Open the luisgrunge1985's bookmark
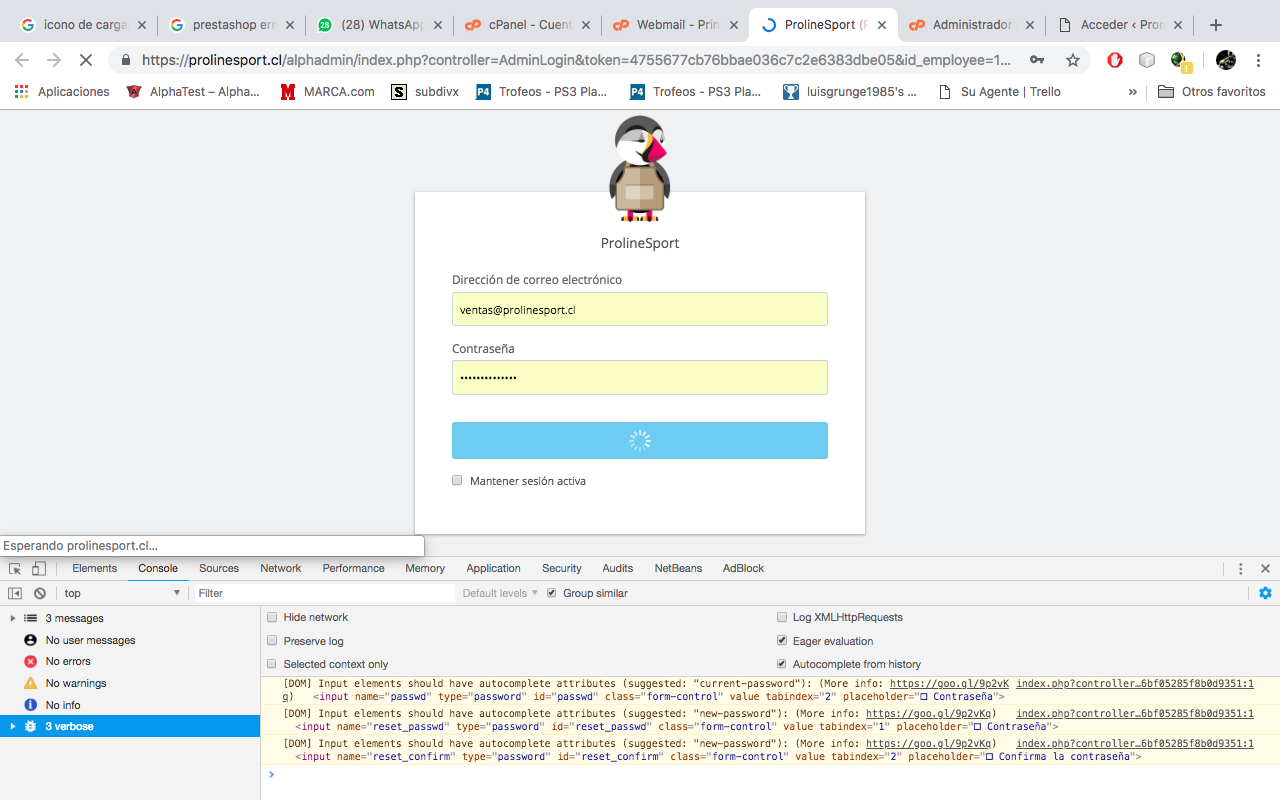 click(x=850, y=92)
